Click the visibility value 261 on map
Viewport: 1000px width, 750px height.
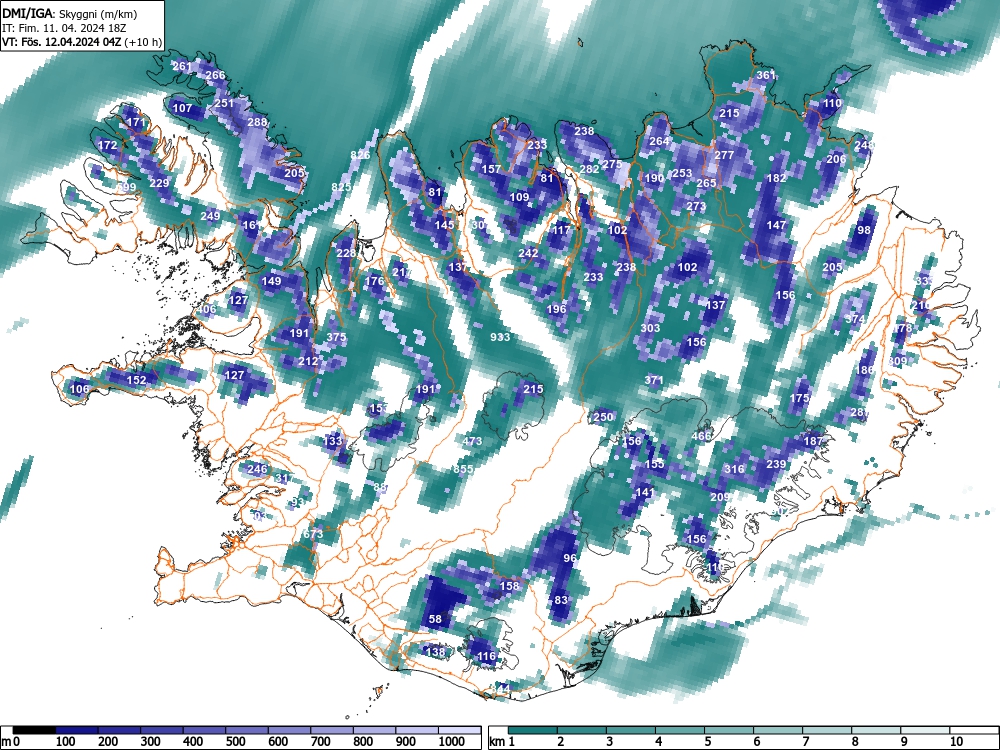(182, 66)
